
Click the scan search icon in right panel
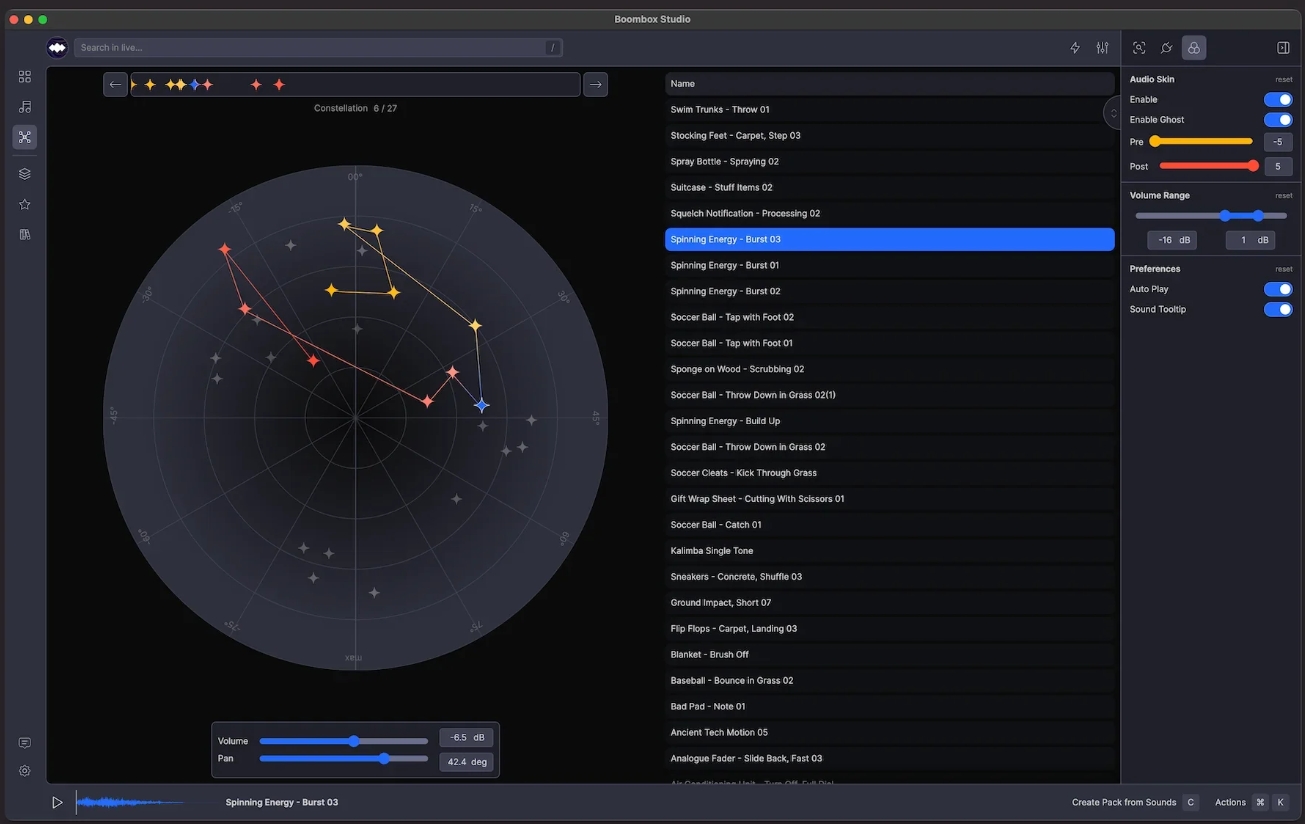point(1139,48)
